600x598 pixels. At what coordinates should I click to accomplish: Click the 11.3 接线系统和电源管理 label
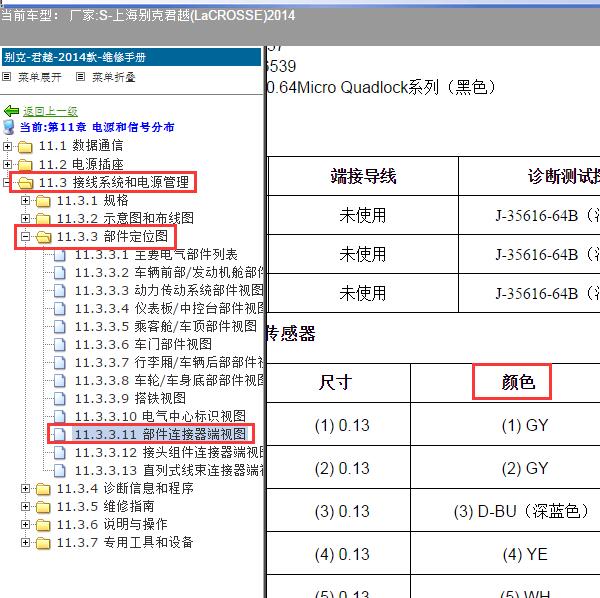[114, 182]
